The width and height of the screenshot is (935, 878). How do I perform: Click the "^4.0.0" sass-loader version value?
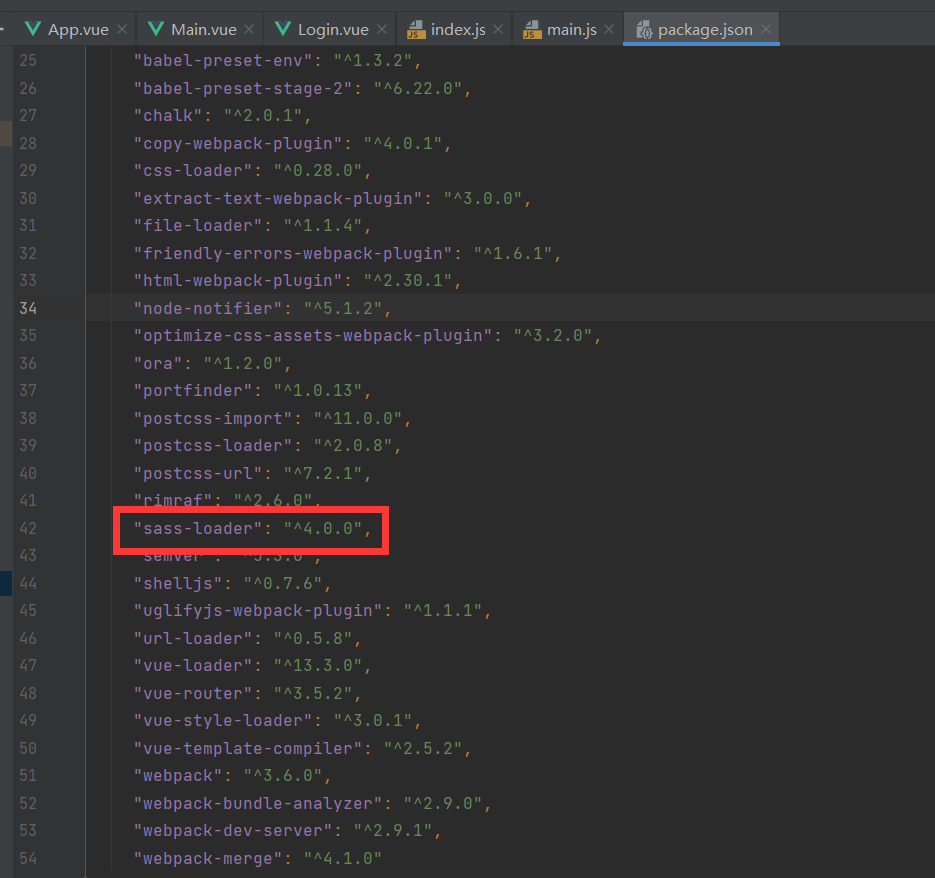(323, 528)
